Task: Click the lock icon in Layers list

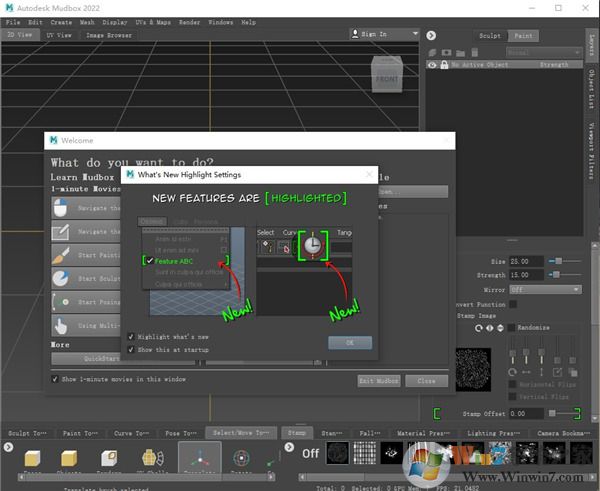Action: (442, 65)
